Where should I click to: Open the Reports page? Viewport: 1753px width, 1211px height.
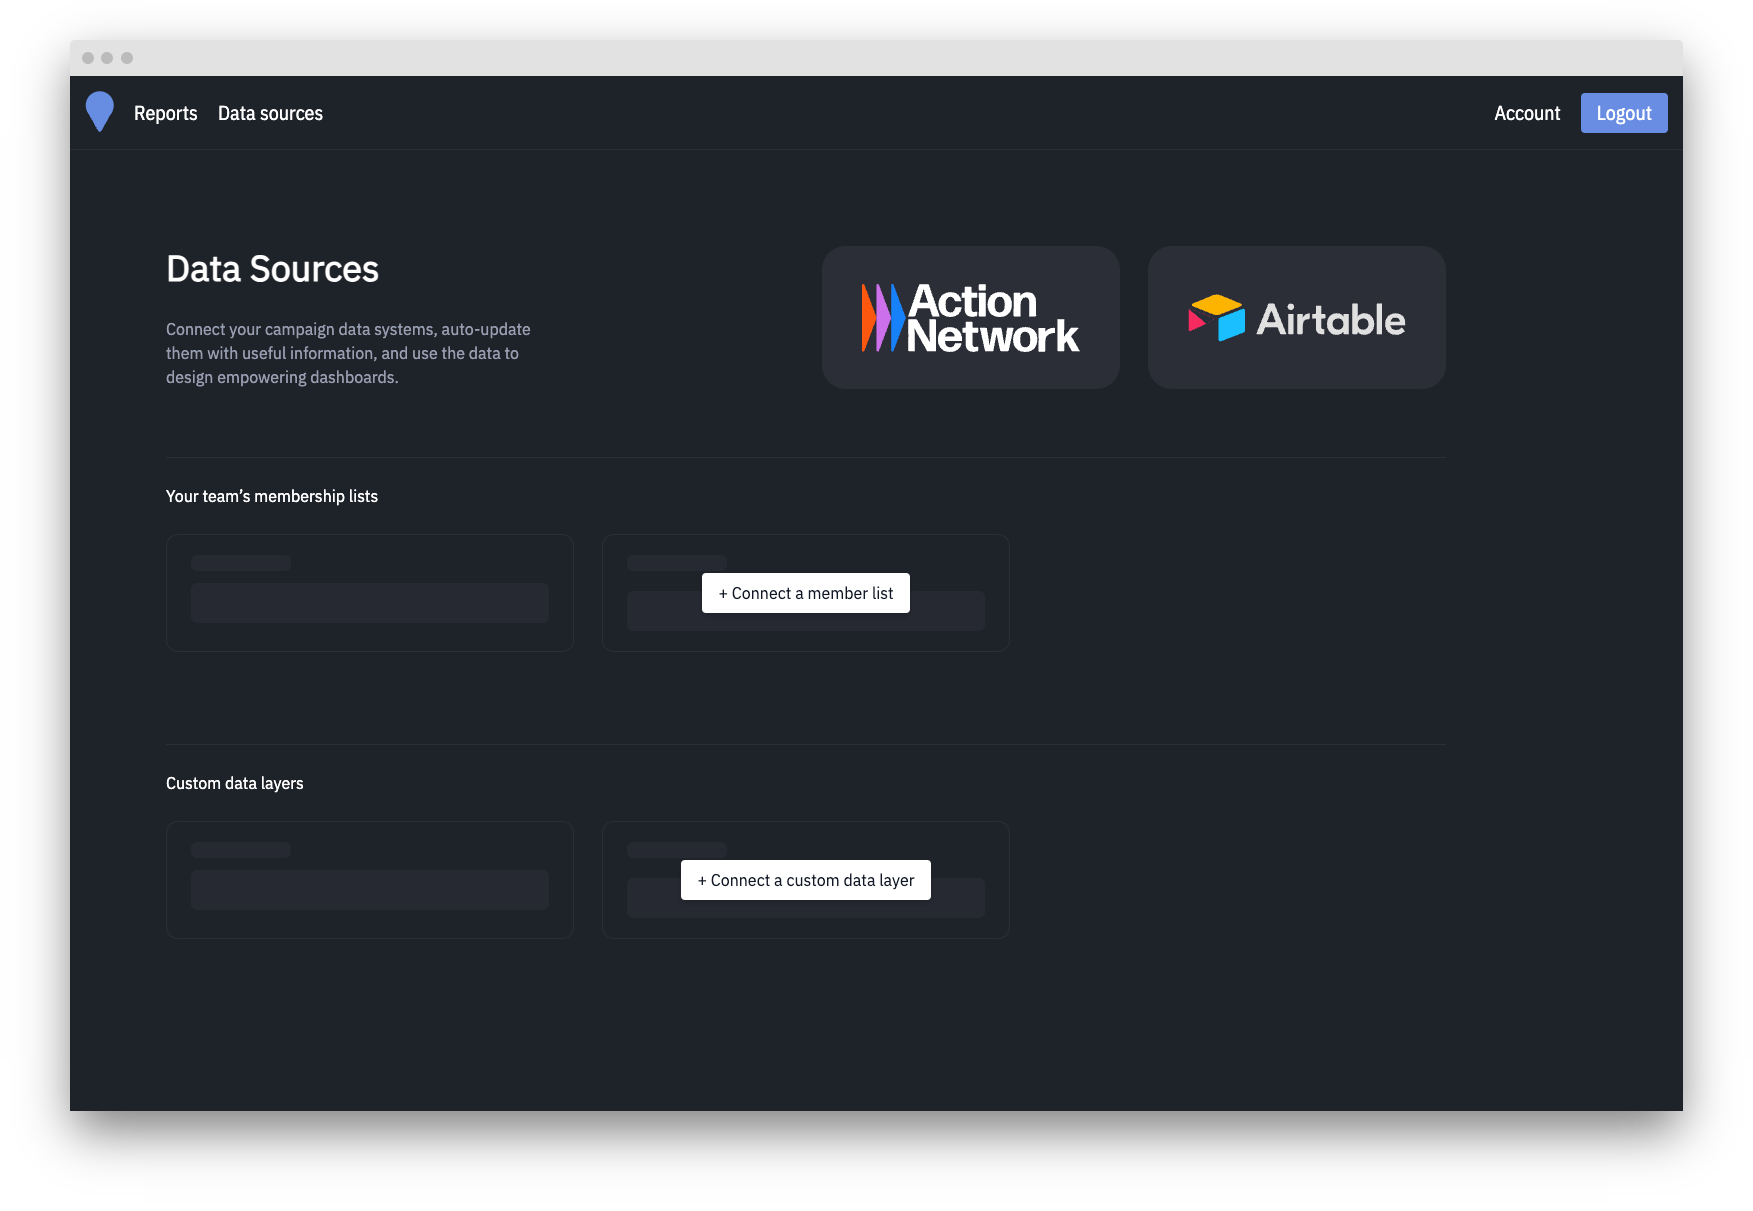(165, 114)
